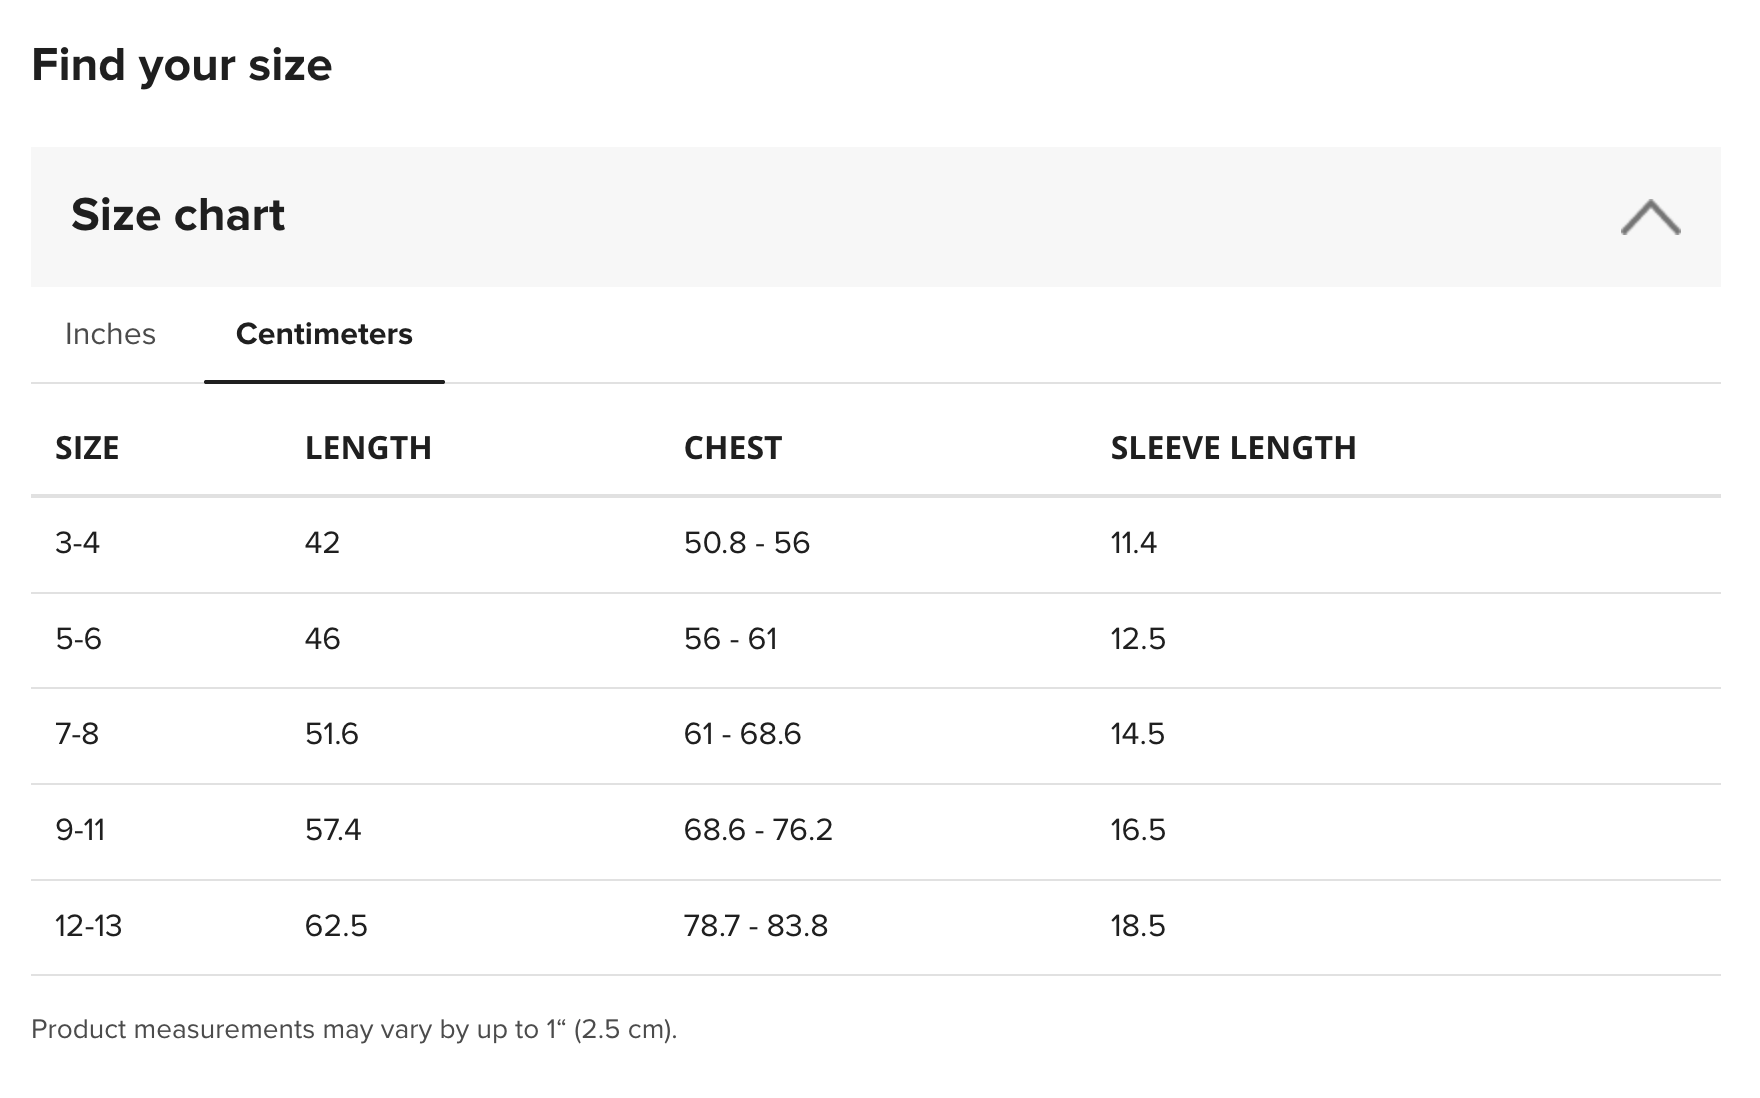The image size is (1760, 1098).
Task: Click the 18.5 sleeve length value
Action: [1138, 926]
